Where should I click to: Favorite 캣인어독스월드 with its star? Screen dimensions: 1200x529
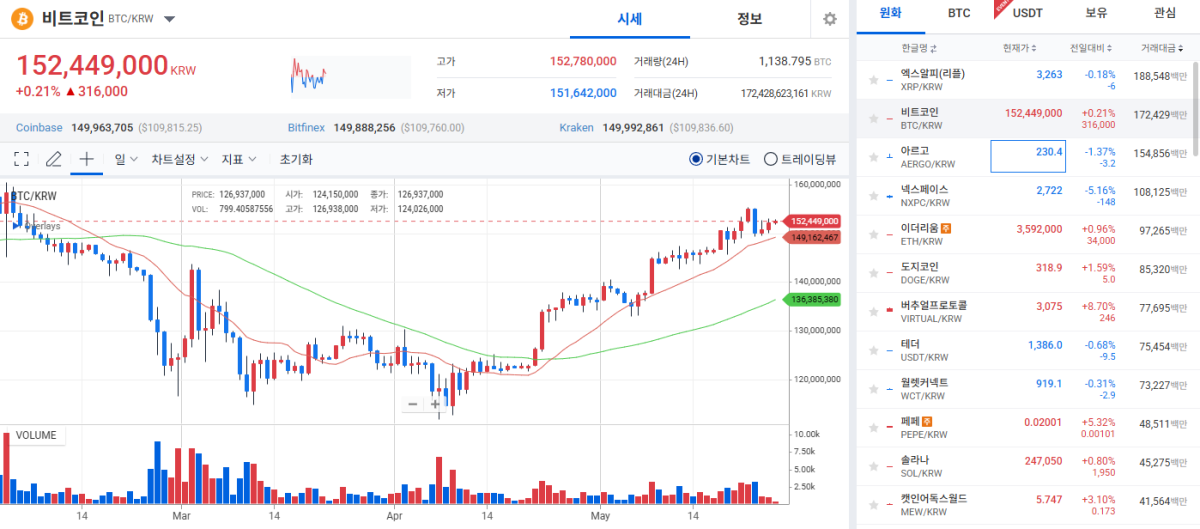pos(873,504)
